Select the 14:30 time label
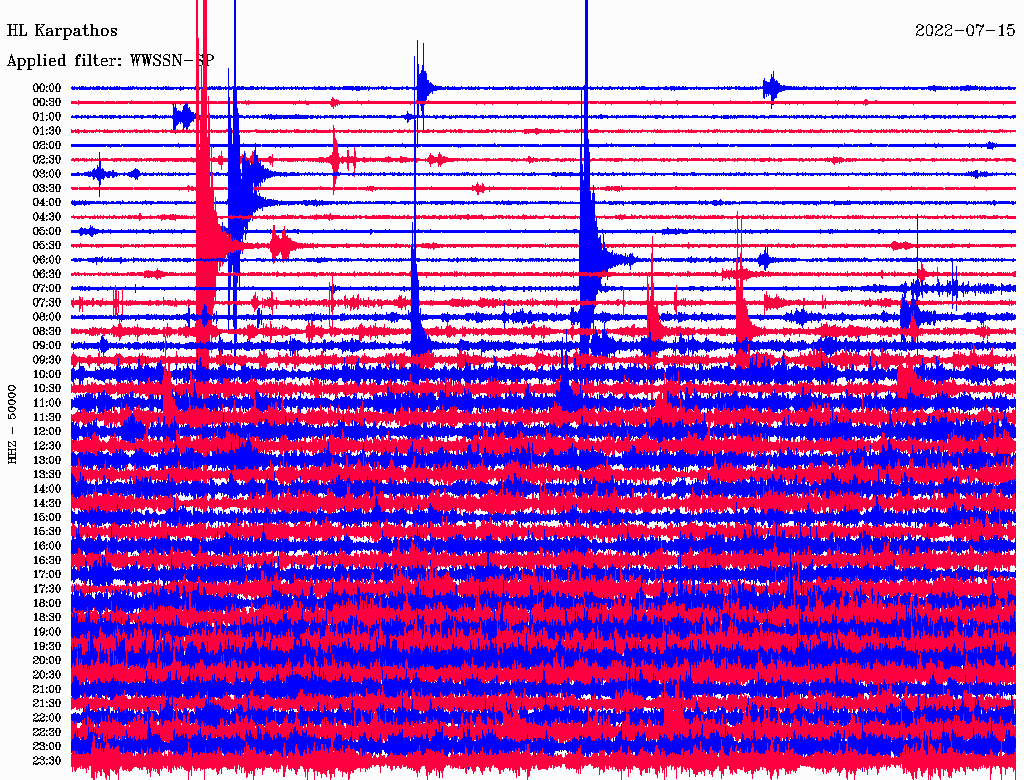 pyautogui.click(x=47, y=503)
